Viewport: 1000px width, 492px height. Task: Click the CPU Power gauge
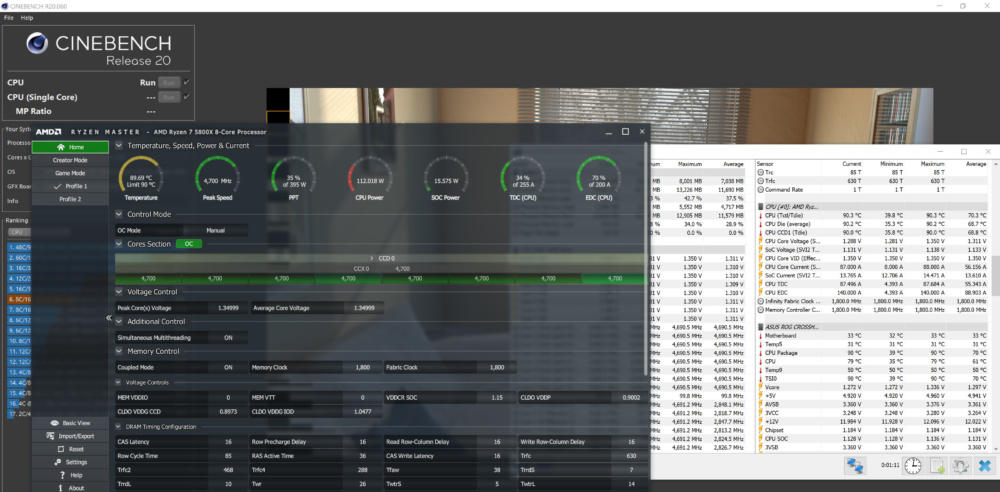pyautogui.click(x=370, y=180)
